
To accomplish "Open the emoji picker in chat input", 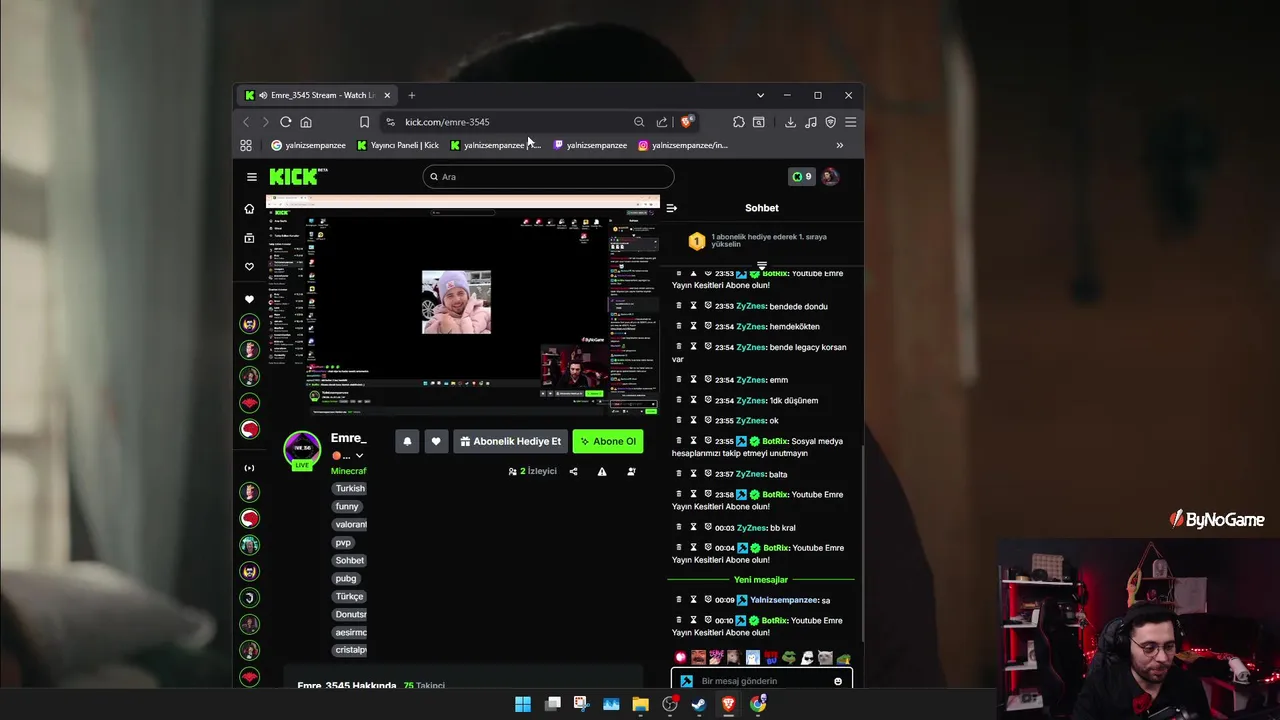I will tap(838, 681).
